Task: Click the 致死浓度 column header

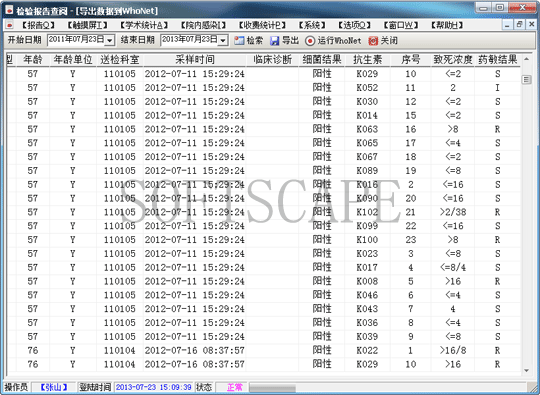Action: tap(453, 60)
